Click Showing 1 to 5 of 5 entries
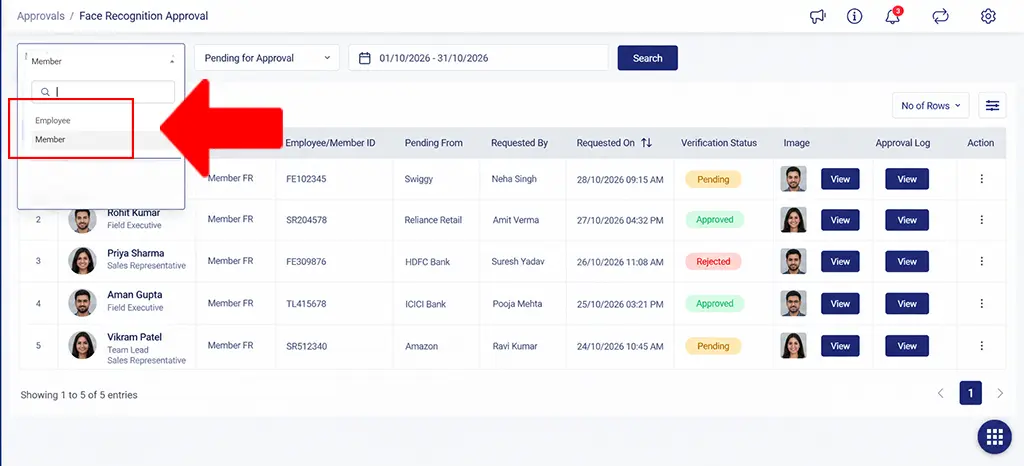1024x466 pixels. coord(79,395)
